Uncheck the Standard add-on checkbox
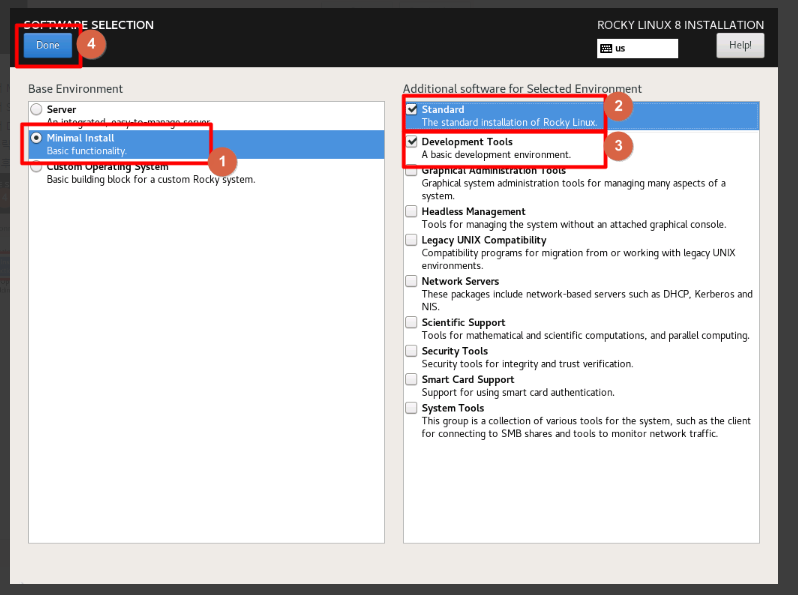 coord(411,109)
